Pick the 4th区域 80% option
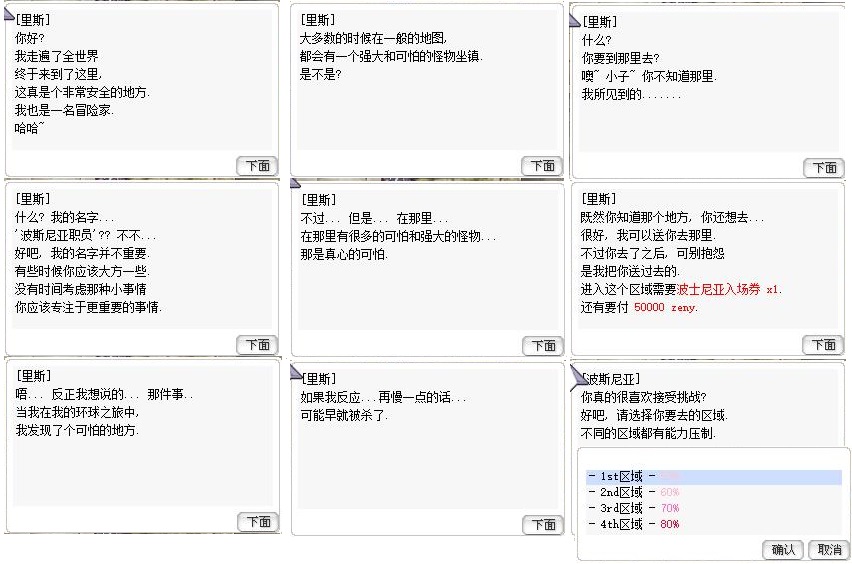 pyautogui.click(x=634, y=524)
